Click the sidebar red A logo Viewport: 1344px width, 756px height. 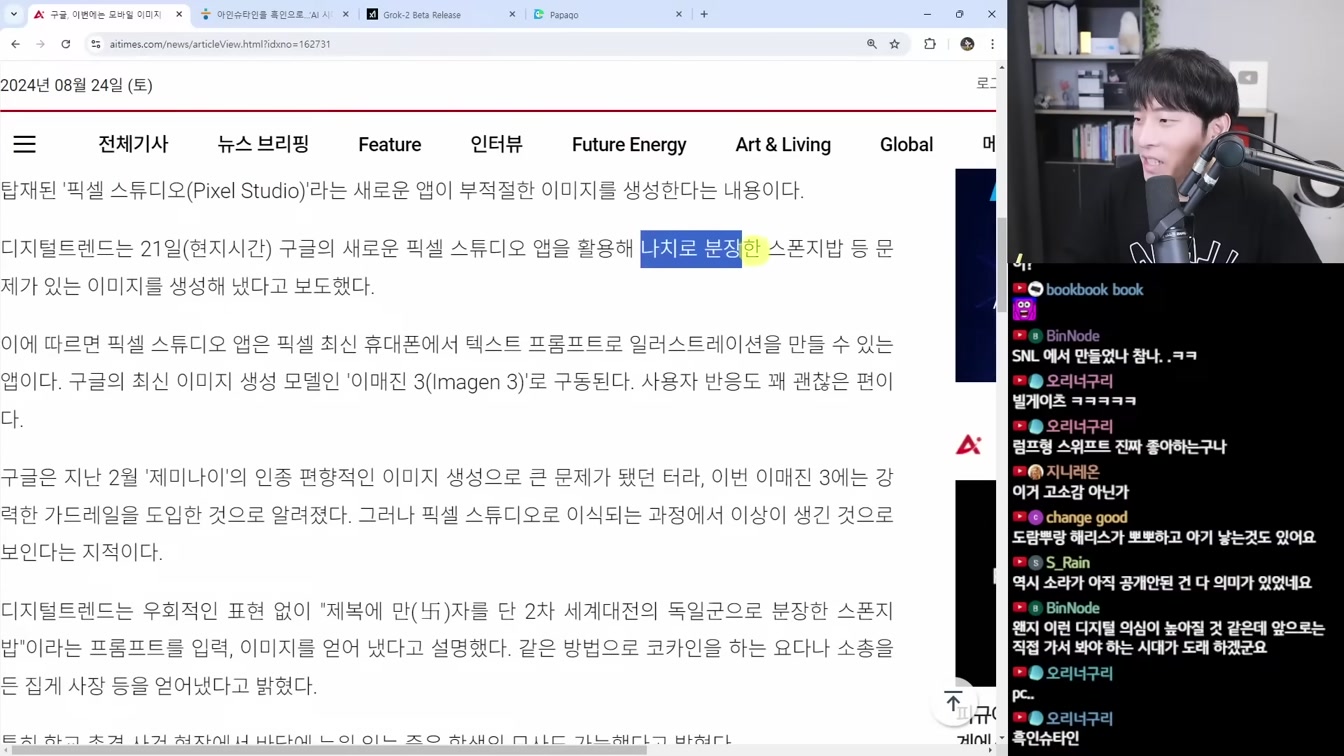[968, 444]
